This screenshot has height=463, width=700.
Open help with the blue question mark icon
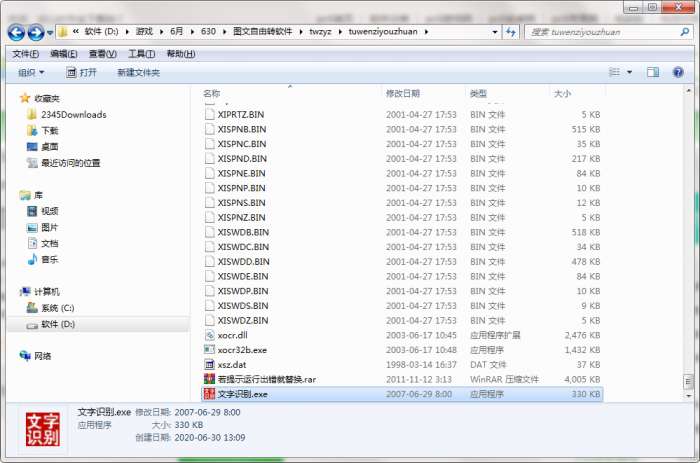(x=678, y=72)
